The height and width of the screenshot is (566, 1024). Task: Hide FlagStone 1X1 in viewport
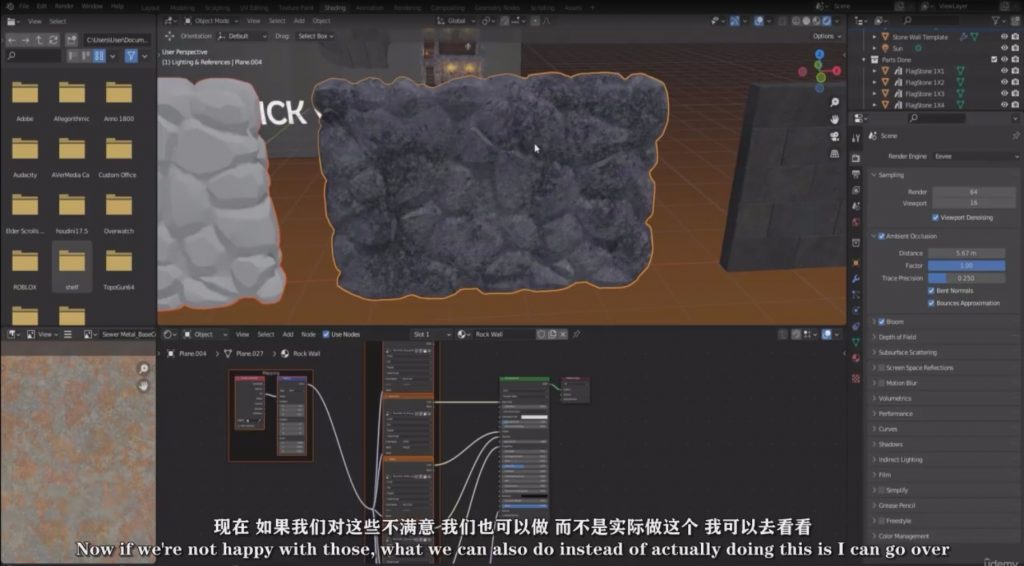click(1004, 71)
